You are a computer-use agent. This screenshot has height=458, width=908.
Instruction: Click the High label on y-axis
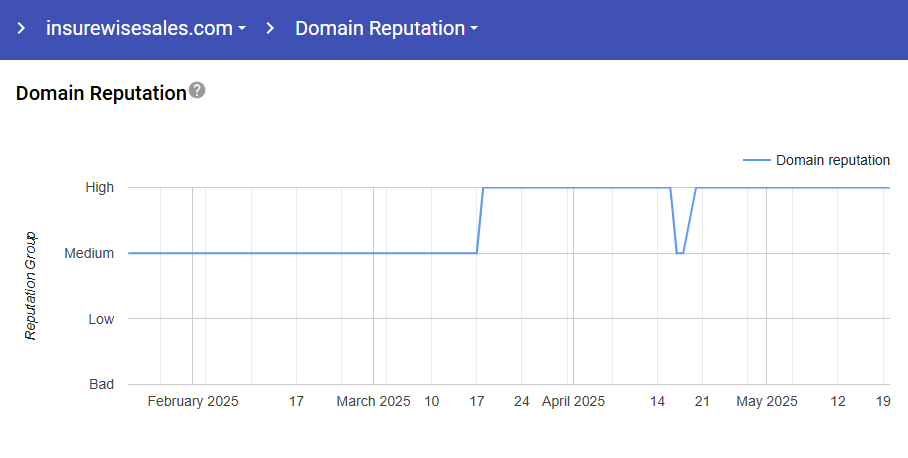pos(99,187)
